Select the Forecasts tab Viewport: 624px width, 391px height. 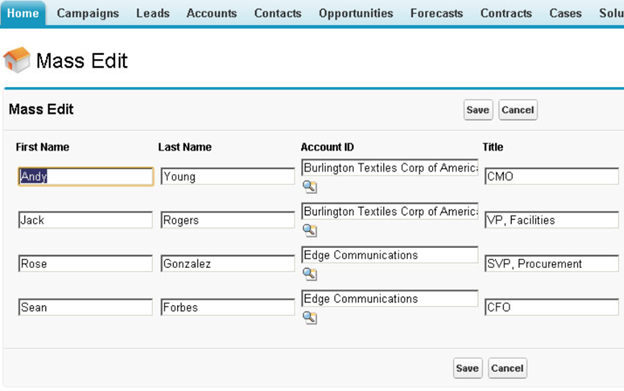[x=437, y=13]
